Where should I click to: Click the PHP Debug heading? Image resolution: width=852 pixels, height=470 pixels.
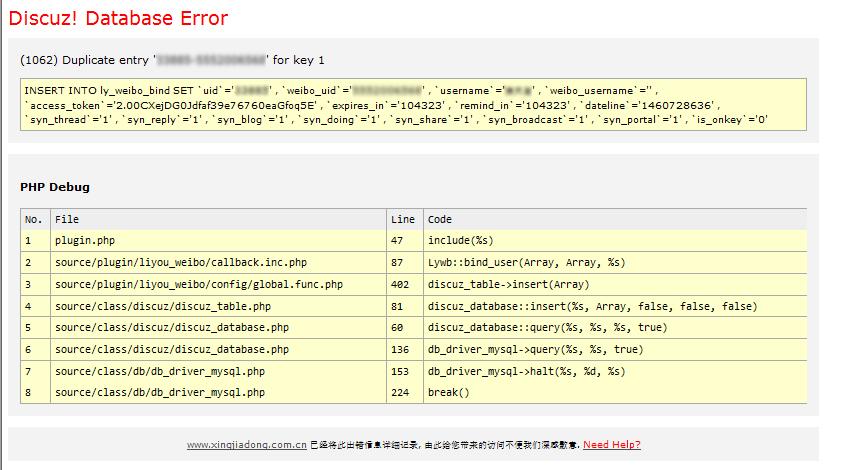point(55,187)
